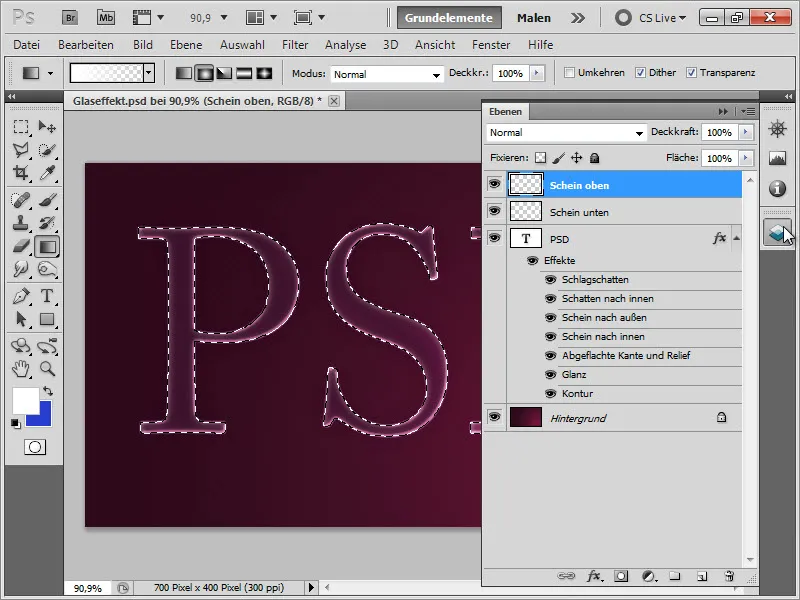The height and width of the screenshot is (600, 800).
Task: Create new adjustment layer
Action: tap(648, 576)
